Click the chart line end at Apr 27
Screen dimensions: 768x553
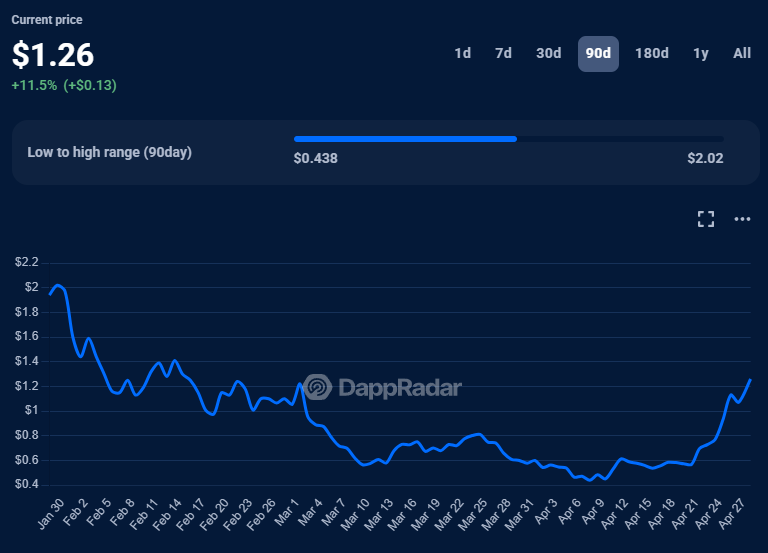click(750, 380)
